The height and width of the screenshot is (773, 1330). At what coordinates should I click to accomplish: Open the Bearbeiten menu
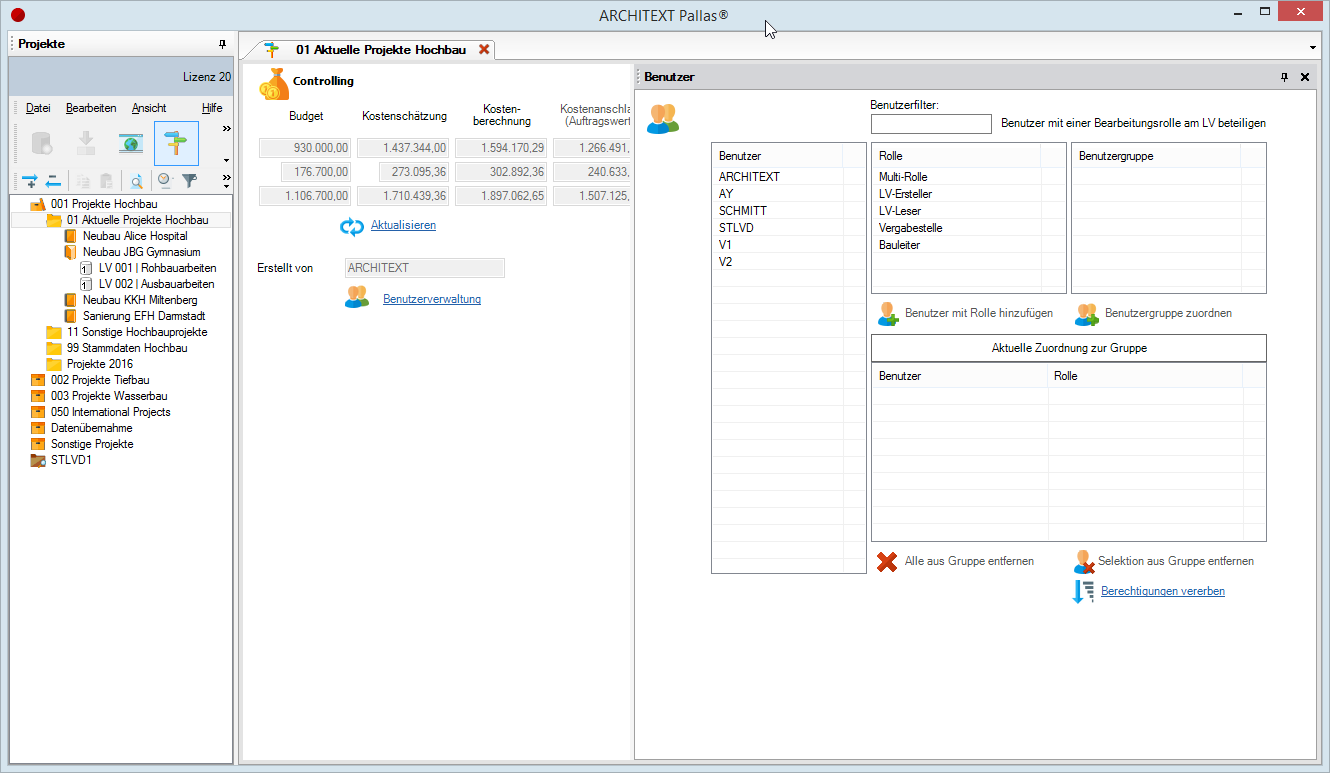coord(91,108)
